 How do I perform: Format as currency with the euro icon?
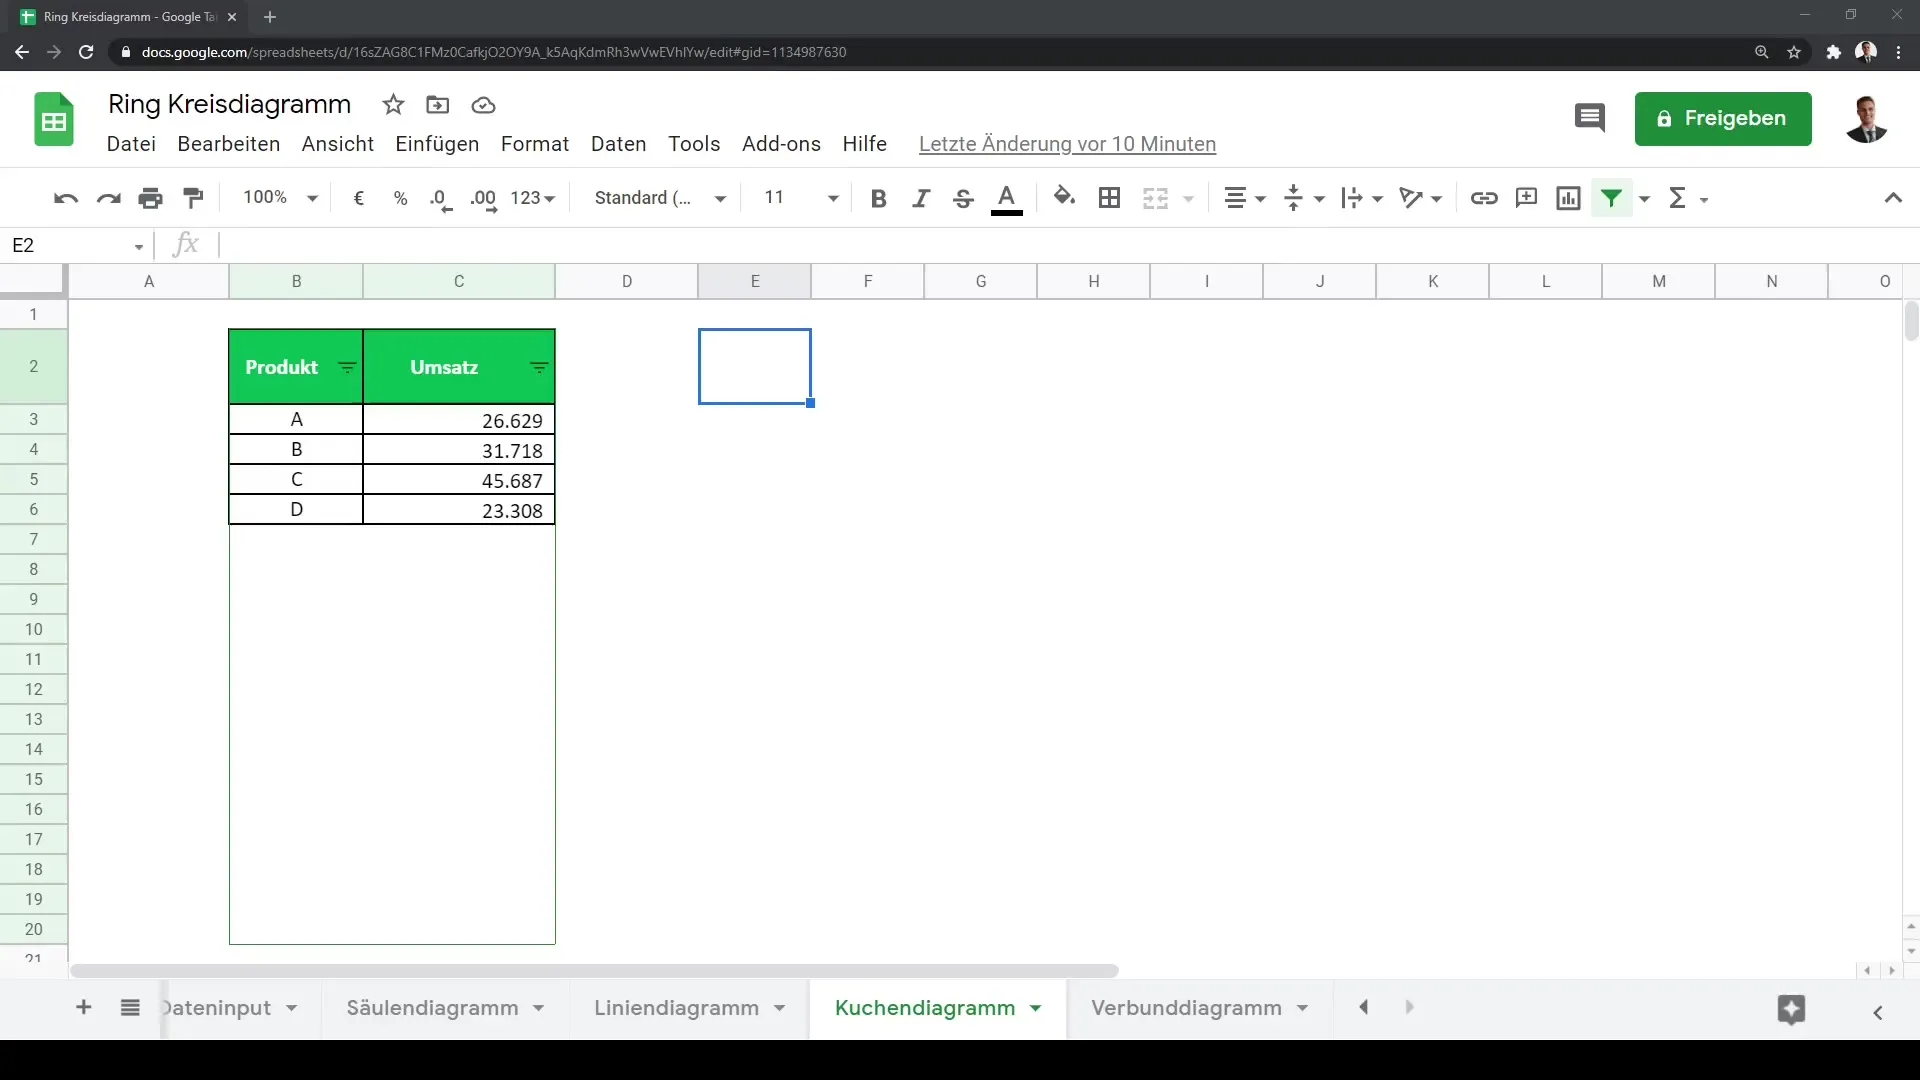pos(359,198)
